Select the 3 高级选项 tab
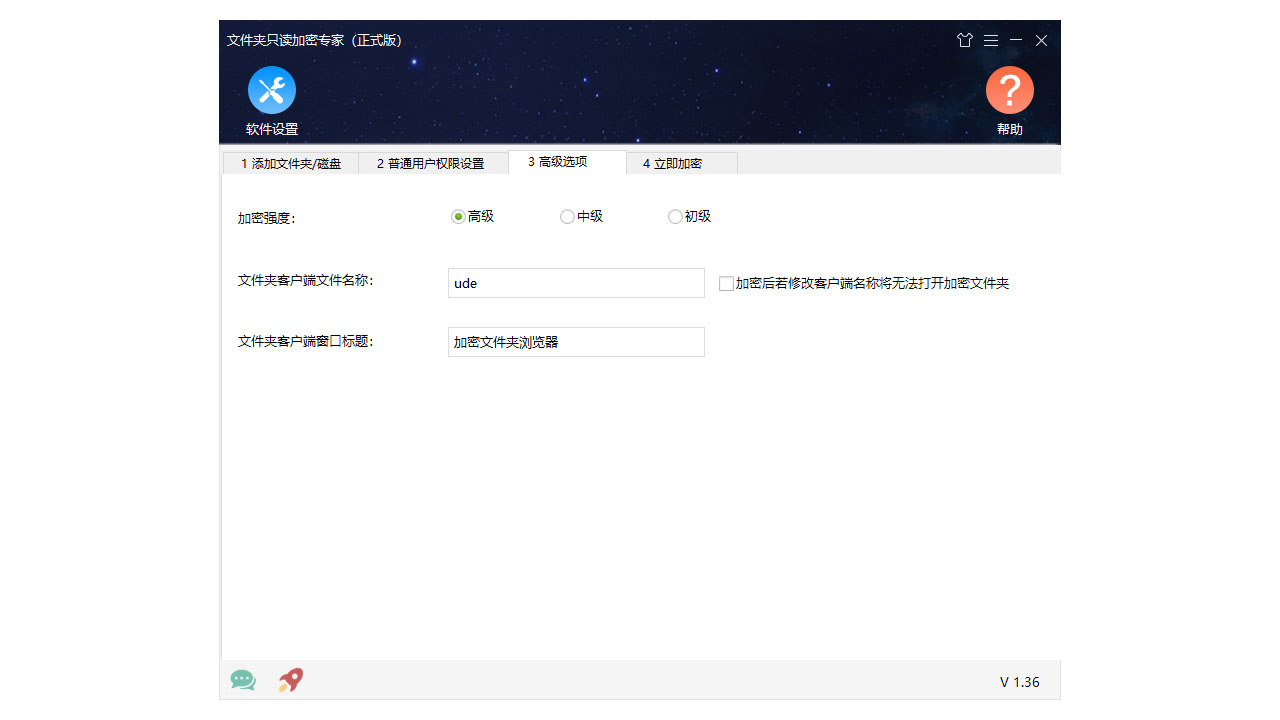 click(x=567, y=161)
